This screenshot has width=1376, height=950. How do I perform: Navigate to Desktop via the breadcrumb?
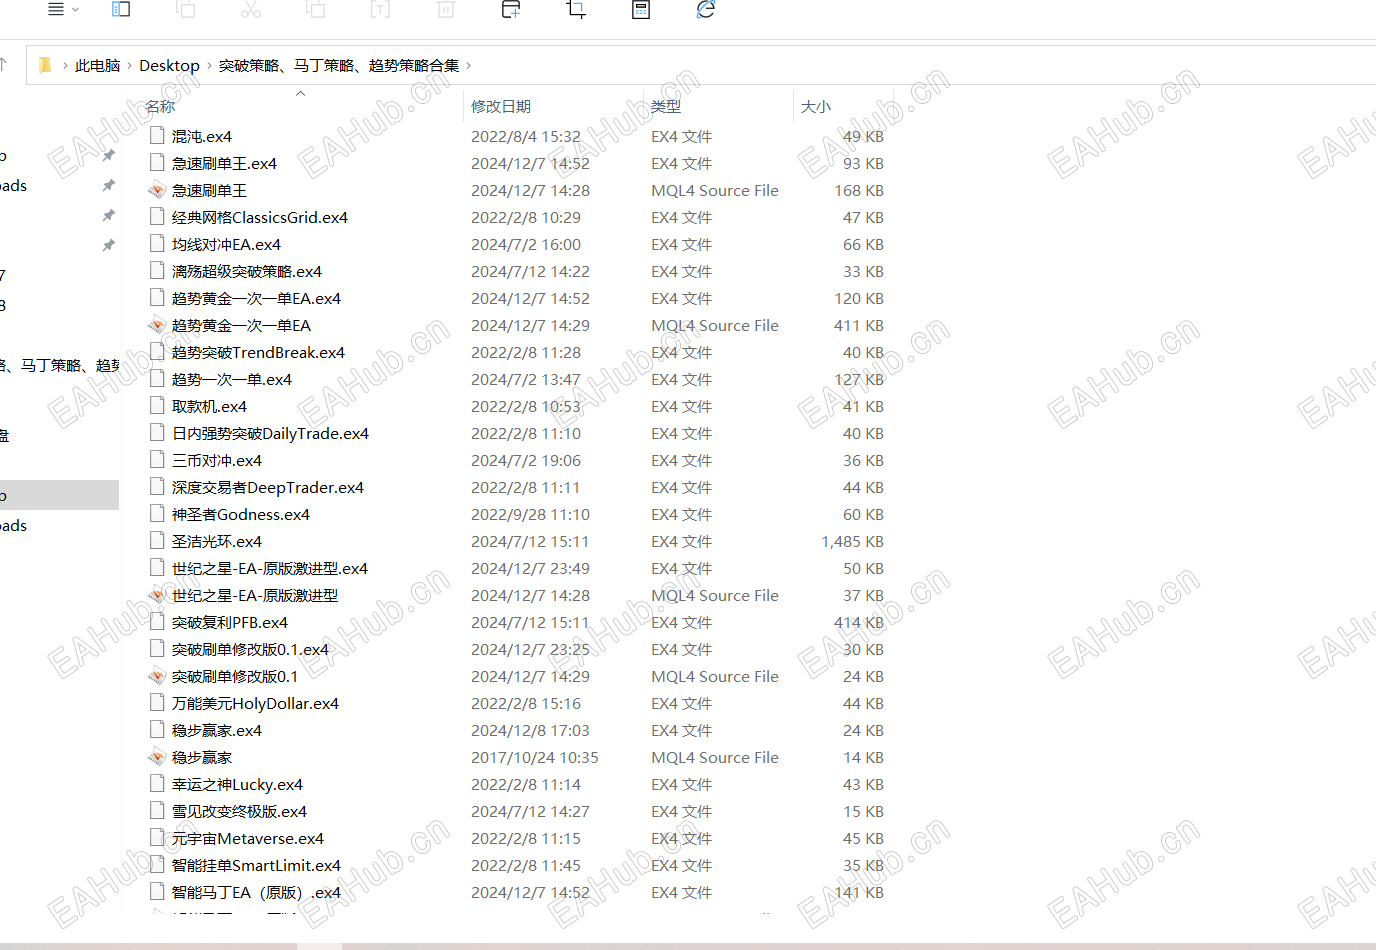pyautogui.click(x=169, y=65)
